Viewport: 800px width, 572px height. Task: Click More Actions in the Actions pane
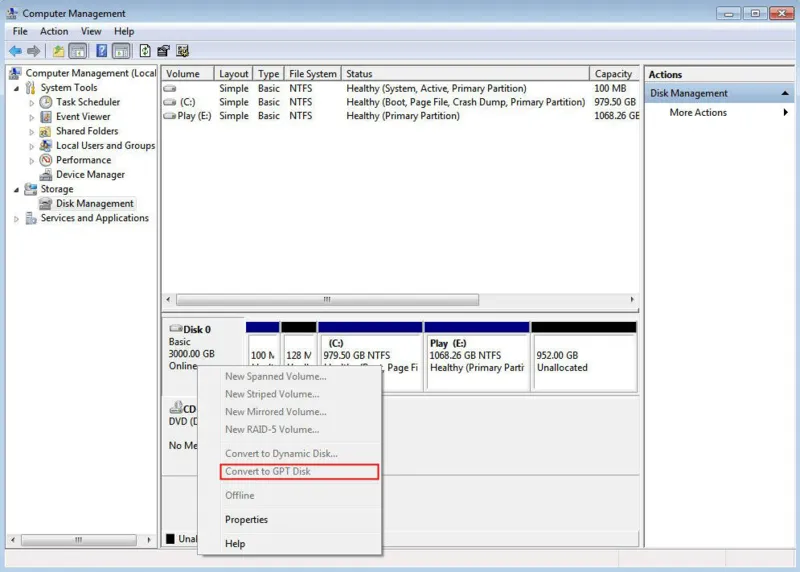(x=698, y=113)
